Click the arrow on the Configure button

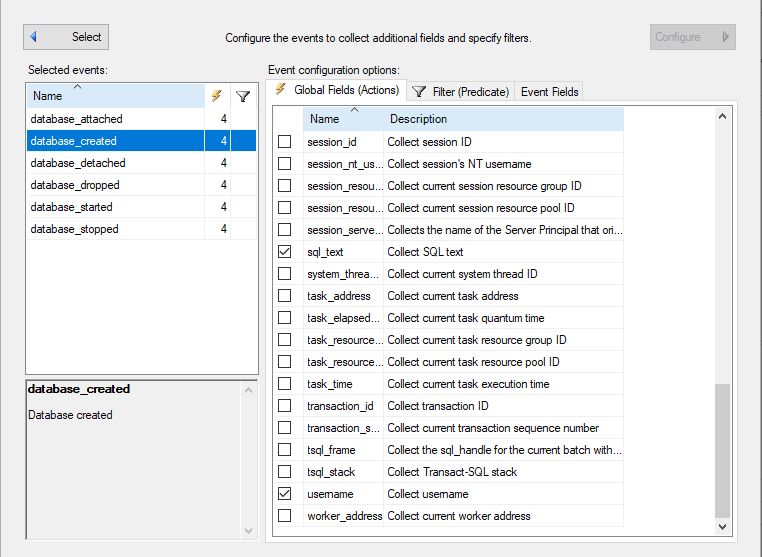click(726, 37)
